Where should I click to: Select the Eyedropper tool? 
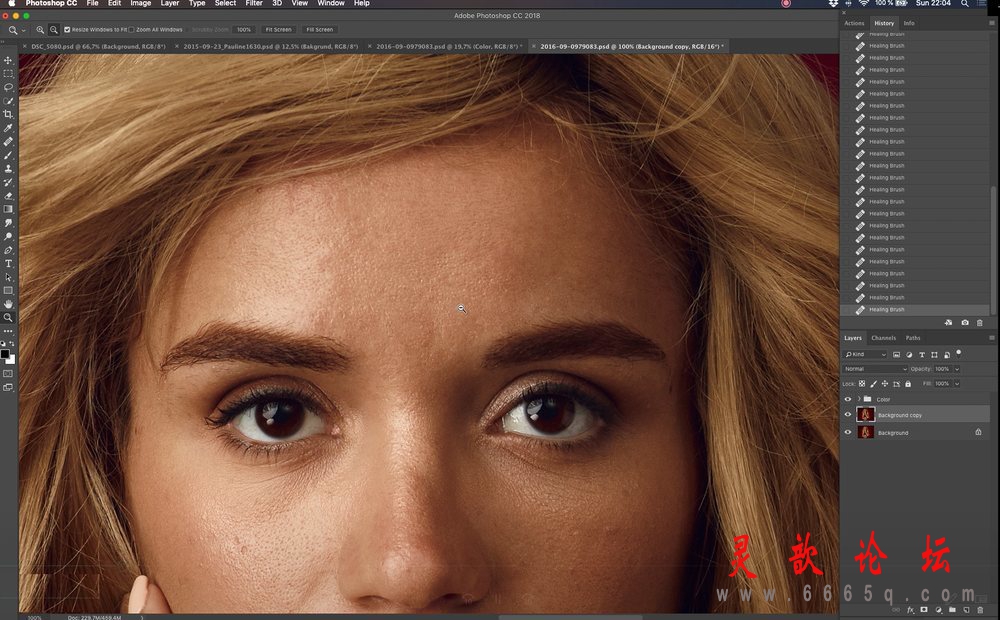tap(8, 128)
